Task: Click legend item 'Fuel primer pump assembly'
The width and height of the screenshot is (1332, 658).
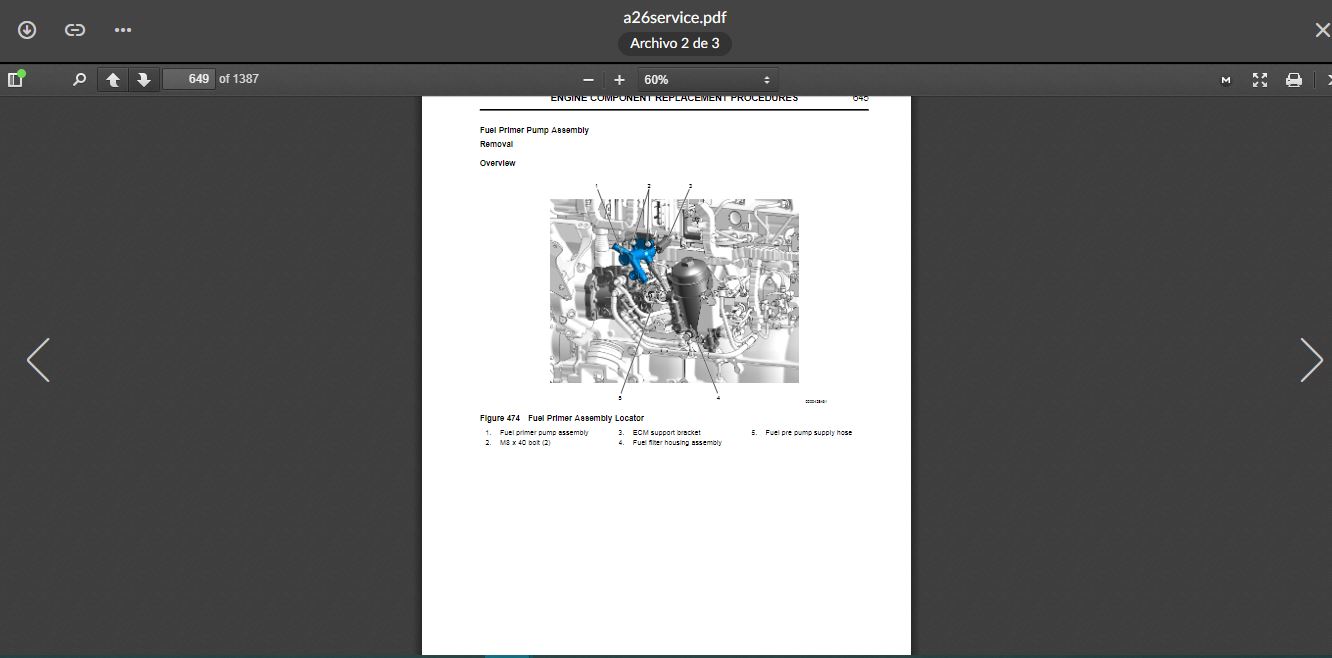Action: pyautogui.click(x=544, y=433)
